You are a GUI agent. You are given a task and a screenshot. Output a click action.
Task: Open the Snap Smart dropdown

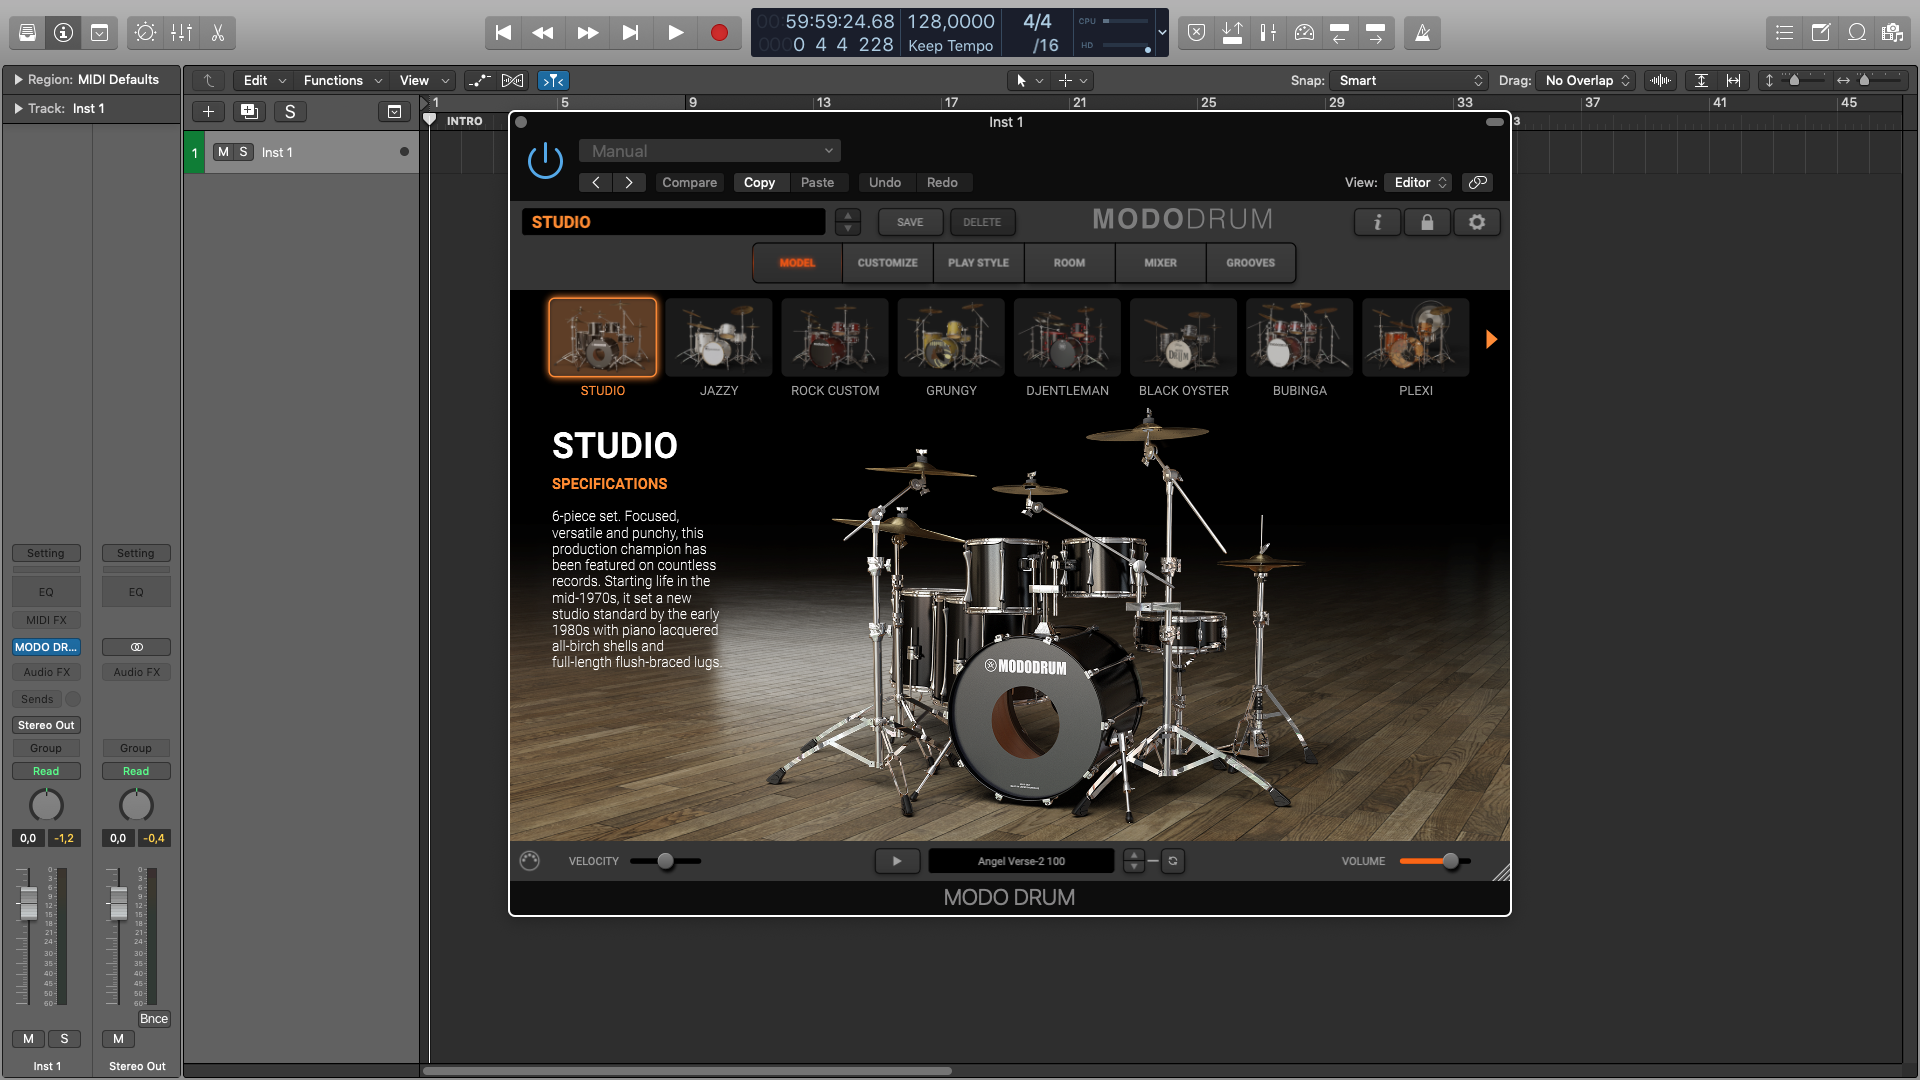pos(1410,80)
